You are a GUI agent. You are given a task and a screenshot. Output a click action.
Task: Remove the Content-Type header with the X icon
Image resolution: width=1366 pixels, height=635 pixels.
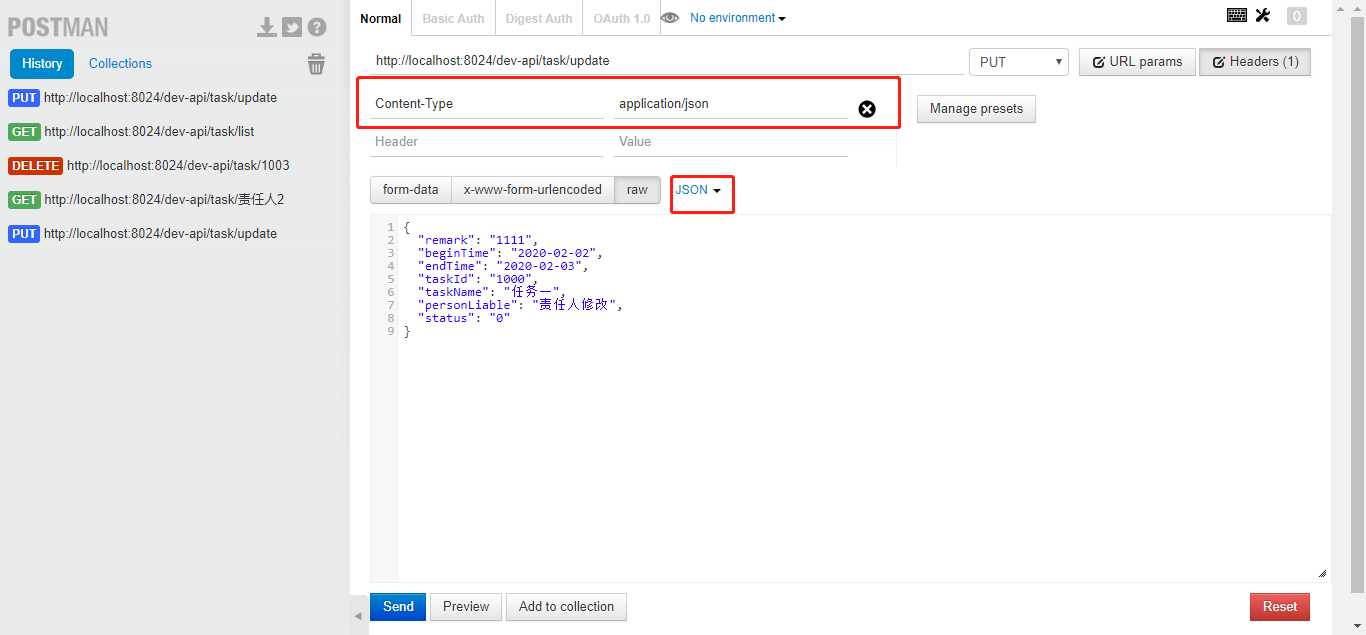867,109
